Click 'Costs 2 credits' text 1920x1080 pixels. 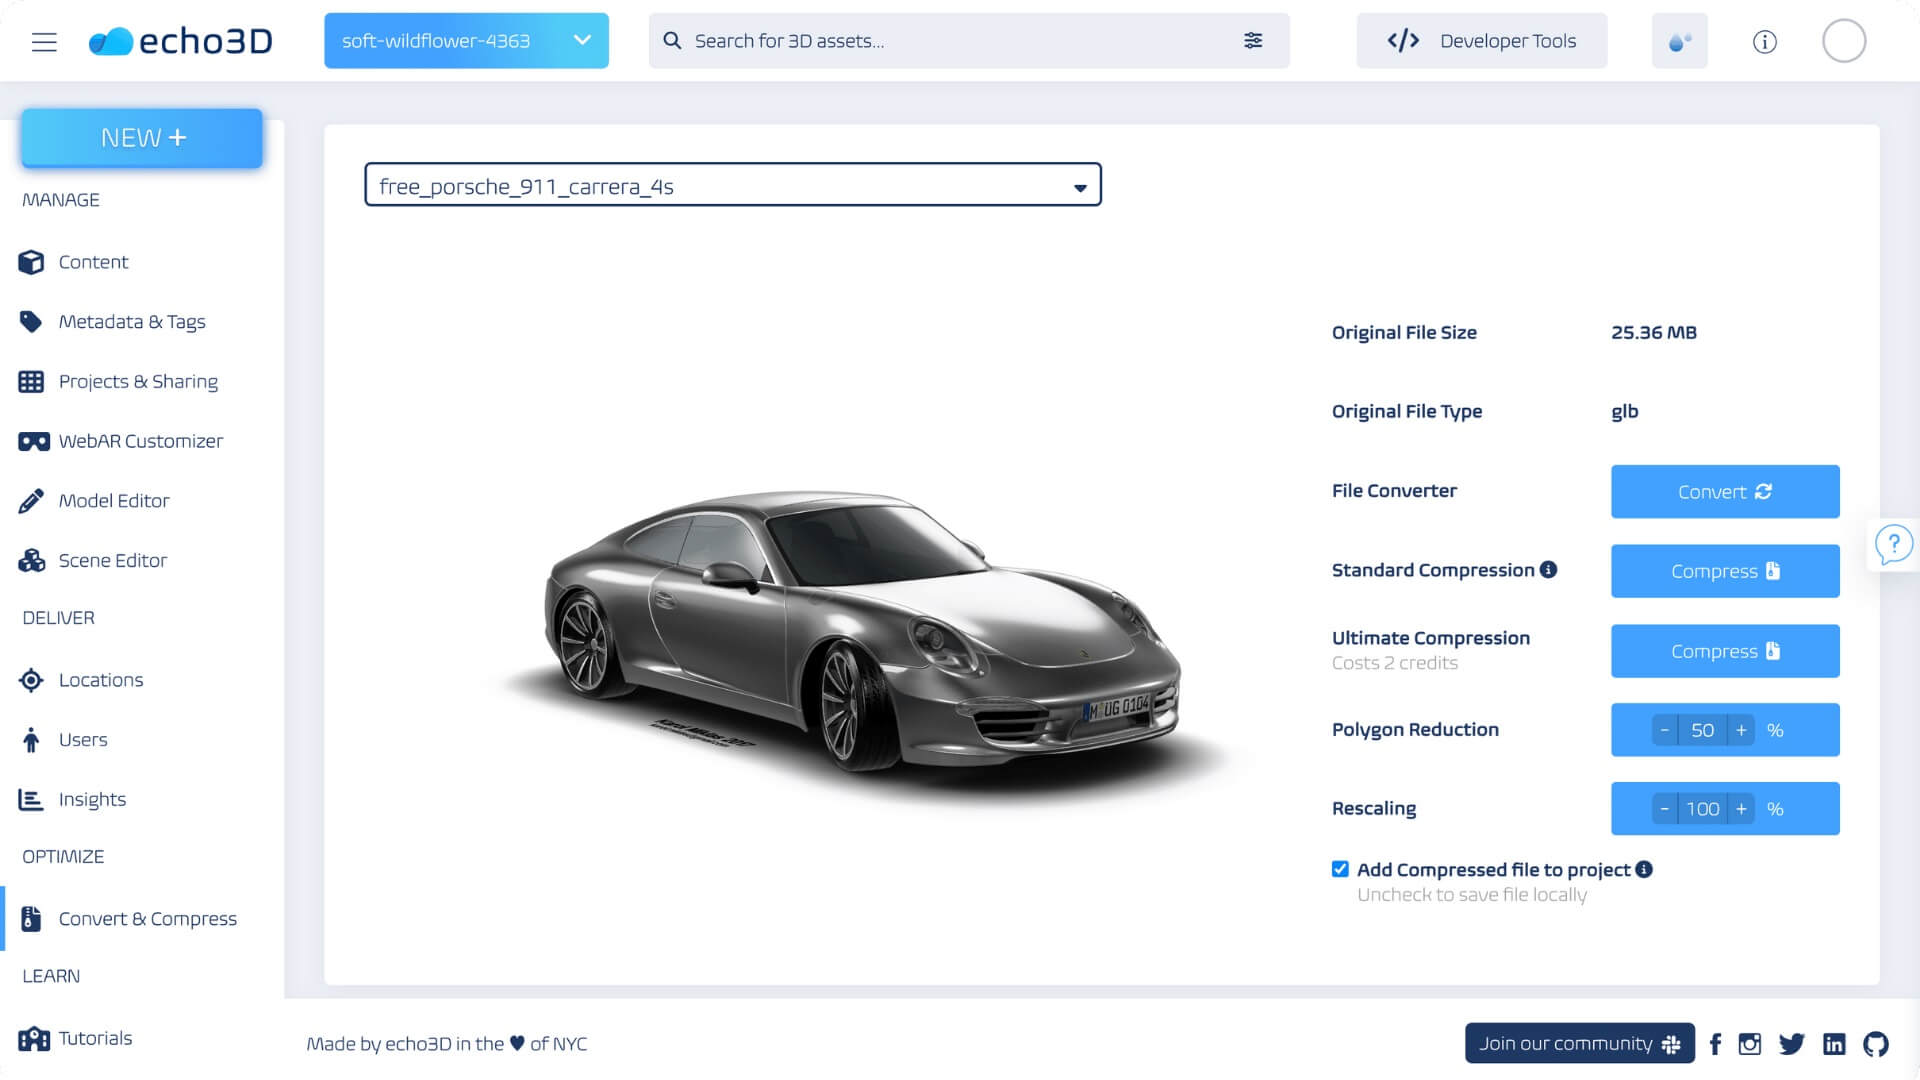pos(1395,663)
